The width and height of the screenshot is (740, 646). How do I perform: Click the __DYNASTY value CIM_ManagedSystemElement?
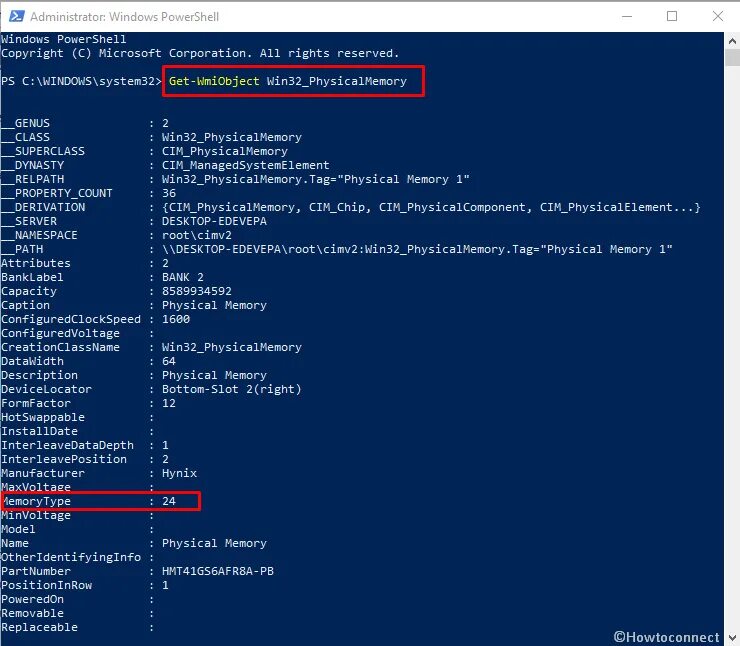coord(245,165)
